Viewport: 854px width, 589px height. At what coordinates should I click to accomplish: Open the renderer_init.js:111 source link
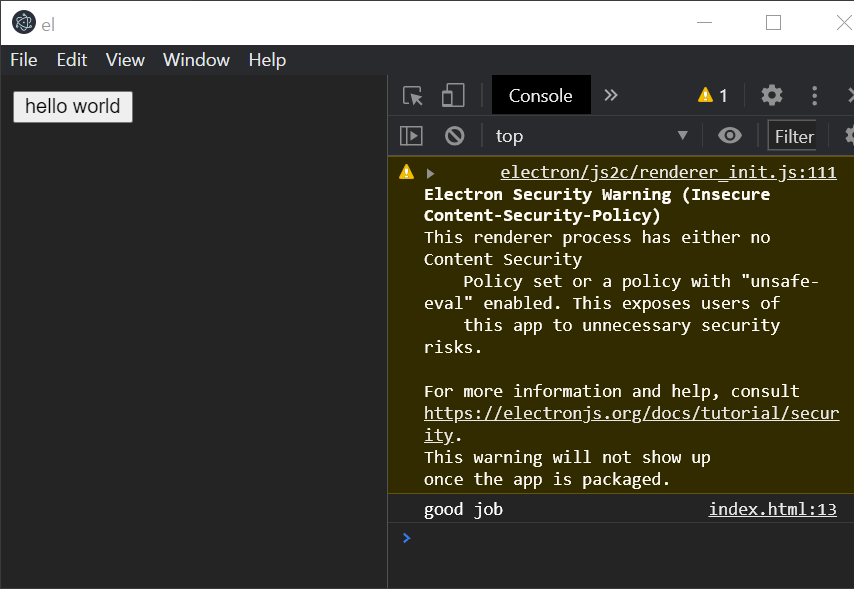coord(668,172)
